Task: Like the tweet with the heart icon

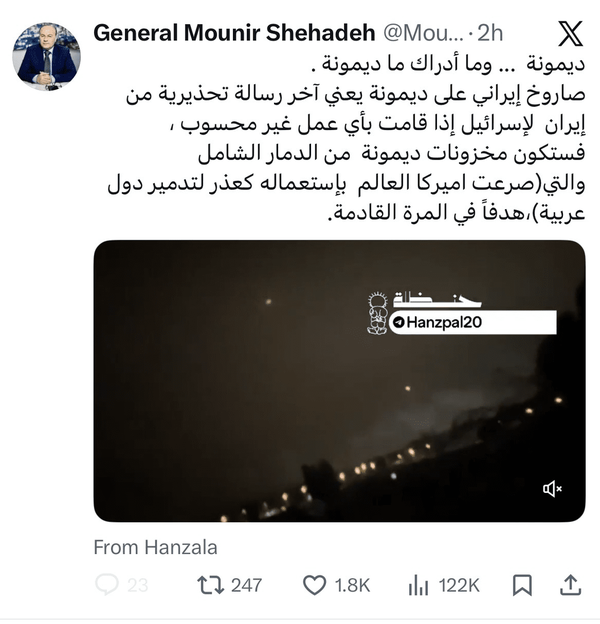Action: tap(314, 584)
